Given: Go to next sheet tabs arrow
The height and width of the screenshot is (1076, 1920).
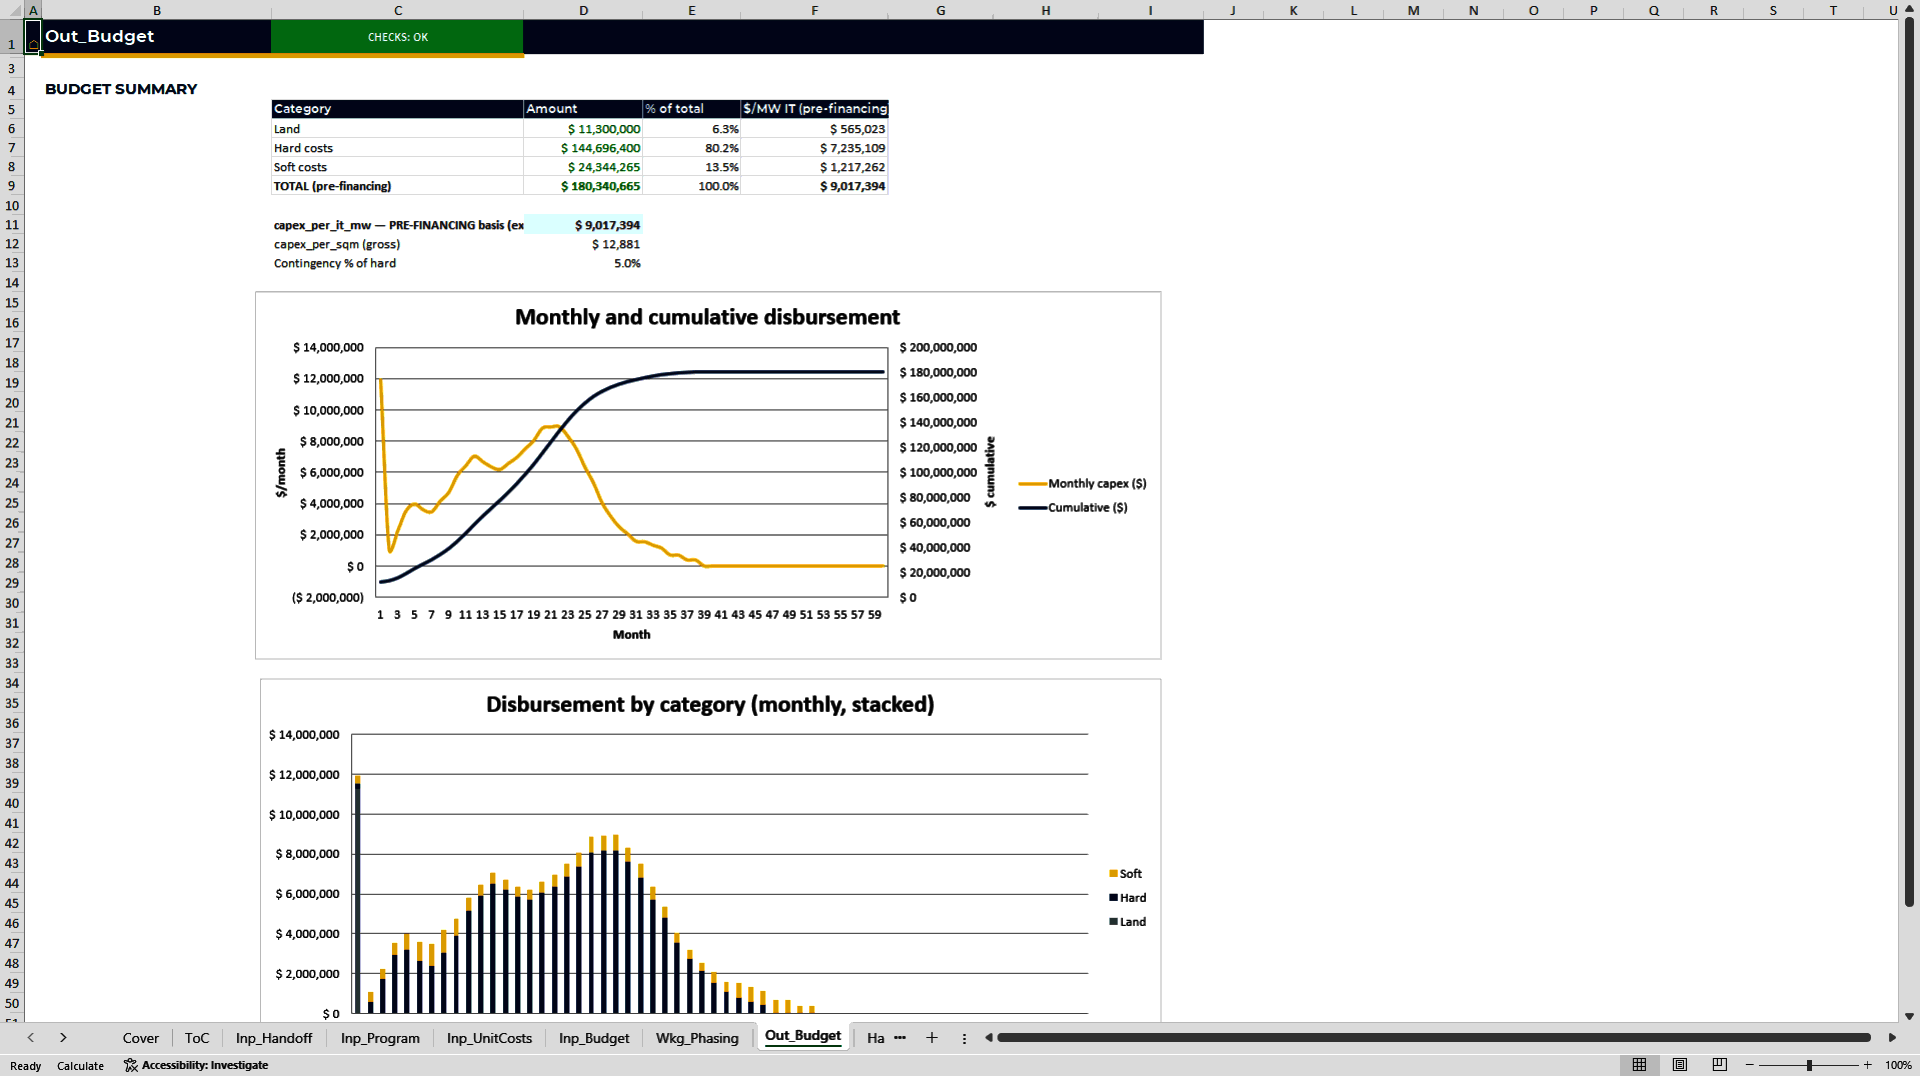Looking at the screenshot, I should (63, 1038).
